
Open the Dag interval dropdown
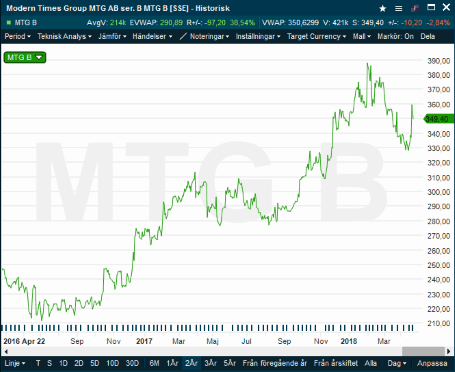[397, 363]
